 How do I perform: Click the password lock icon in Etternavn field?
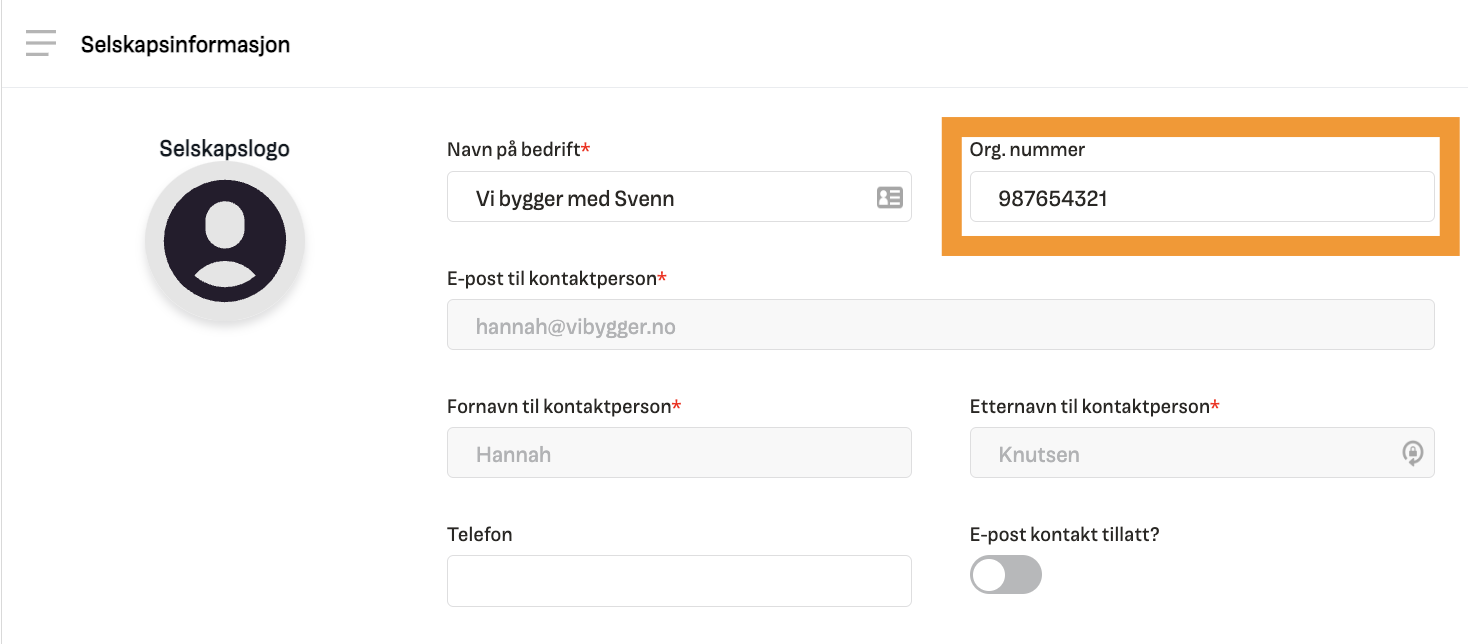tap(1413, 453)
